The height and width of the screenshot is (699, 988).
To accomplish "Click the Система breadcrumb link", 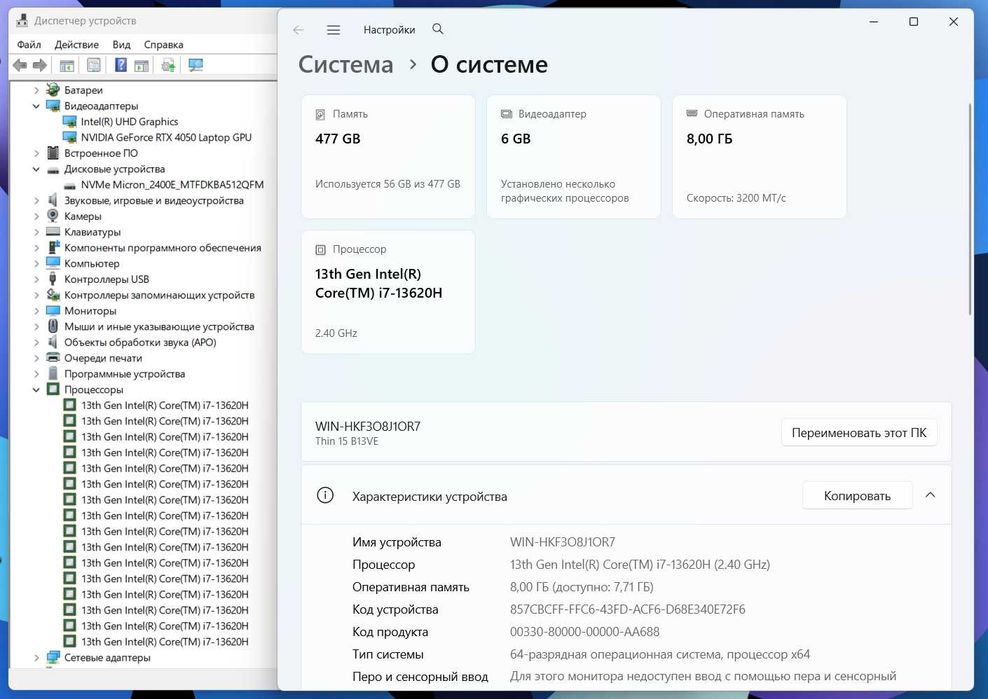I will point(345,64).
